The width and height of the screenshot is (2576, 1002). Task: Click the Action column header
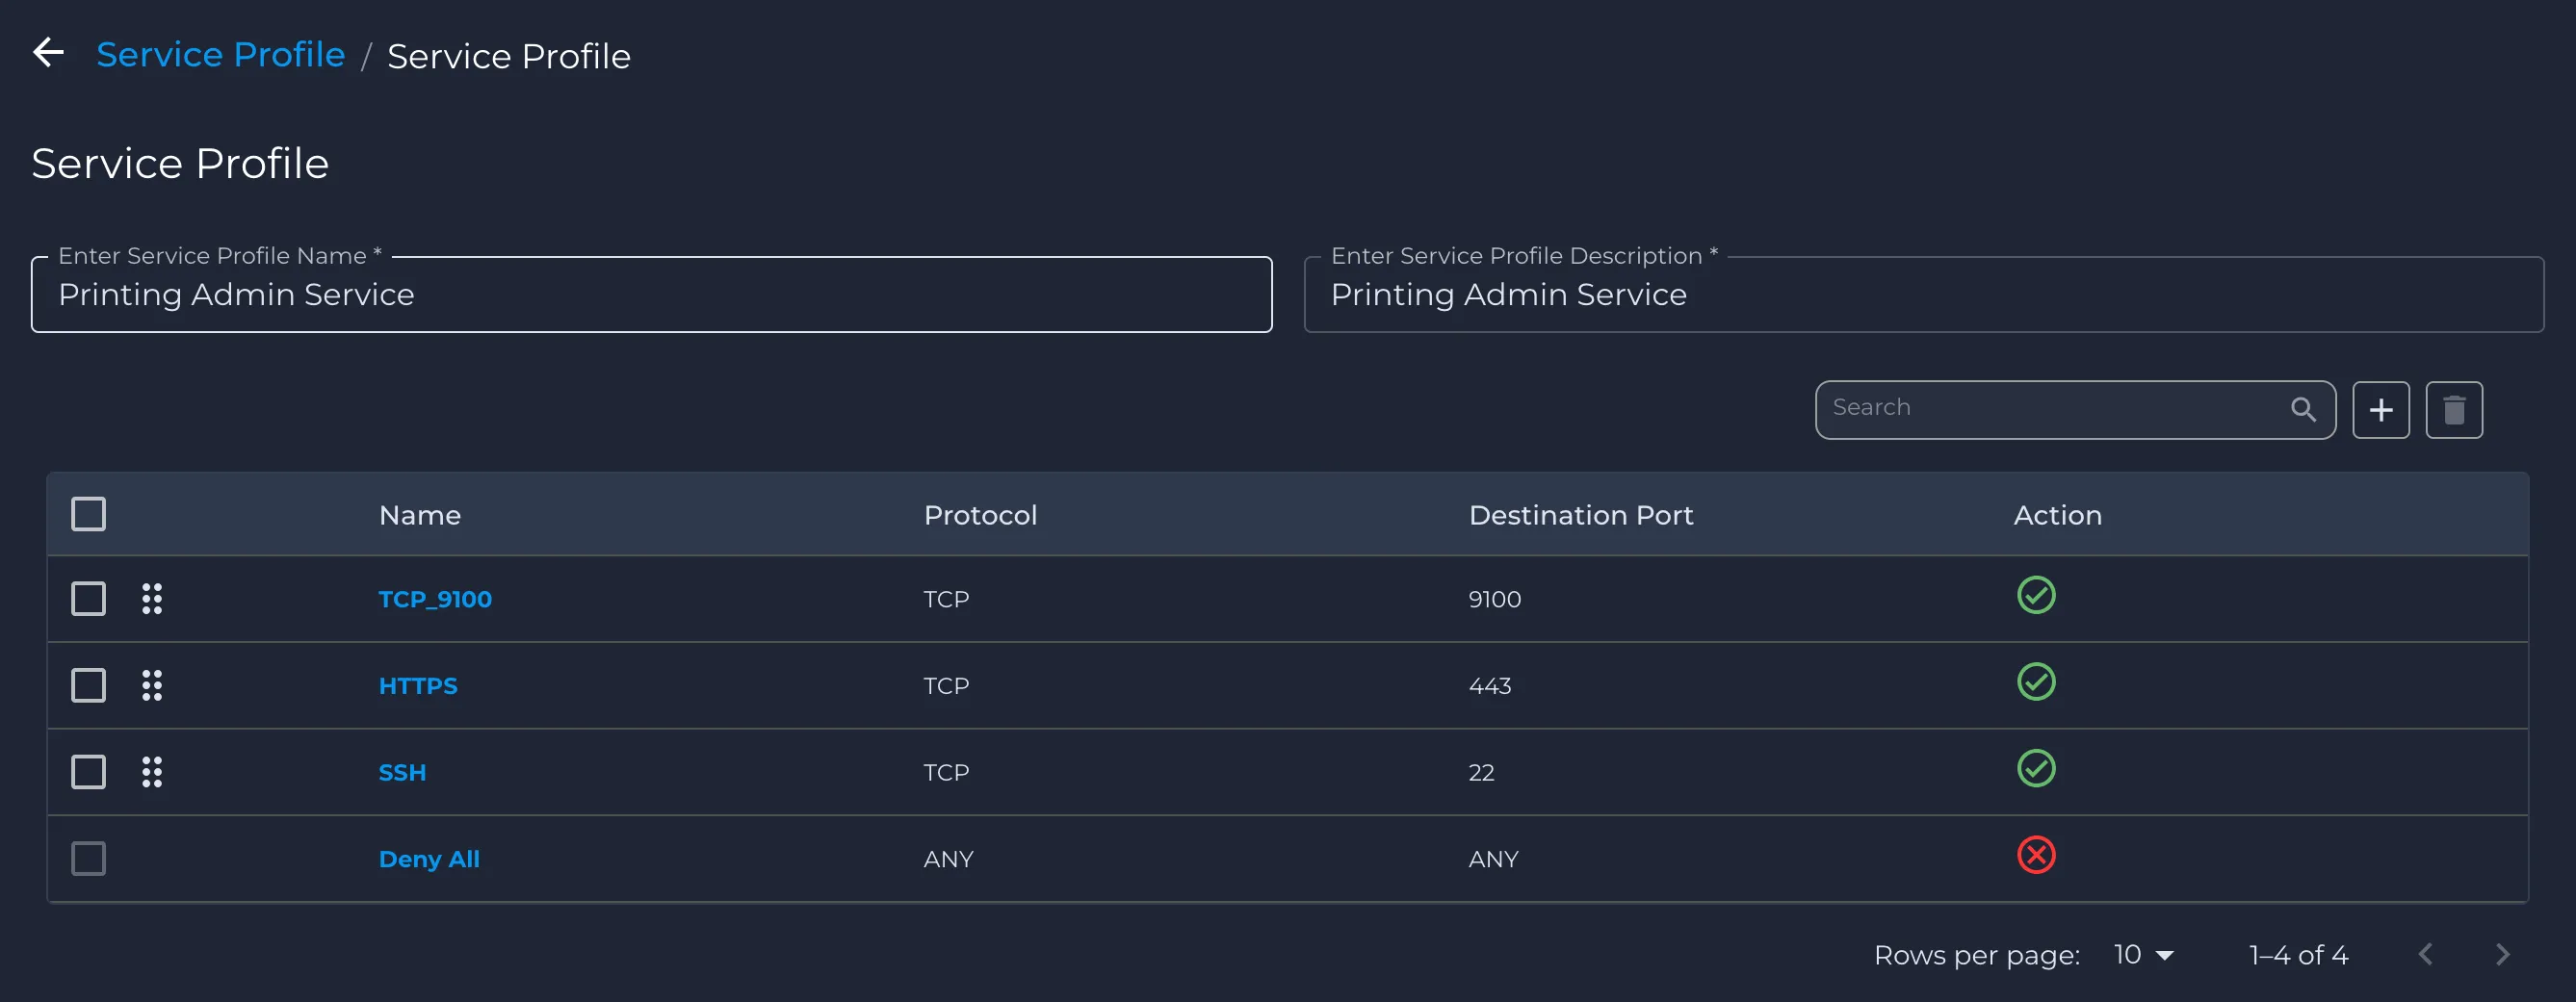(2057, 515)
